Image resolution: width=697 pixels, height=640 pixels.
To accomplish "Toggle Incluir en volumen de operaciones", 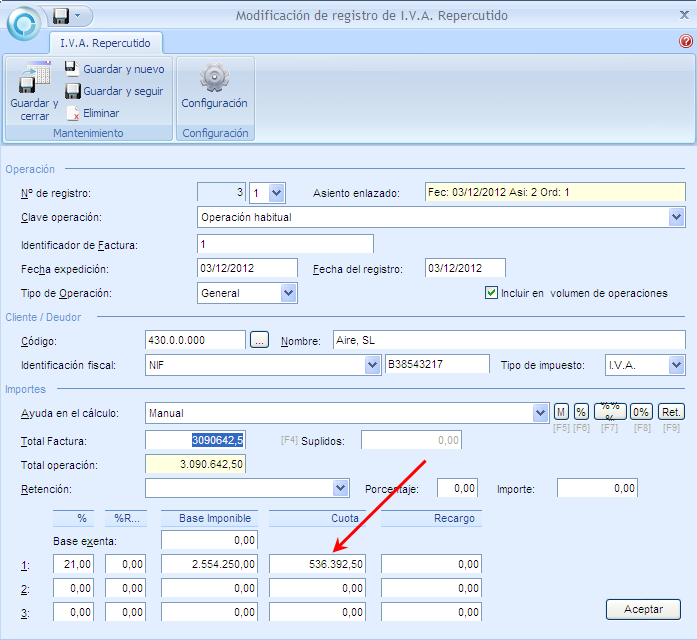I will [x=491, y=293].
